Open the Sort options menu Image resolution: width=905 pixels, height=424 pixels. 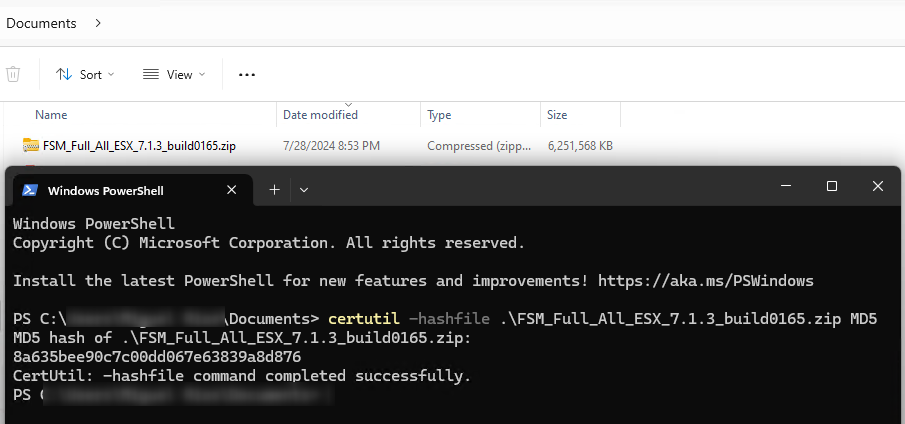[85, 74]
